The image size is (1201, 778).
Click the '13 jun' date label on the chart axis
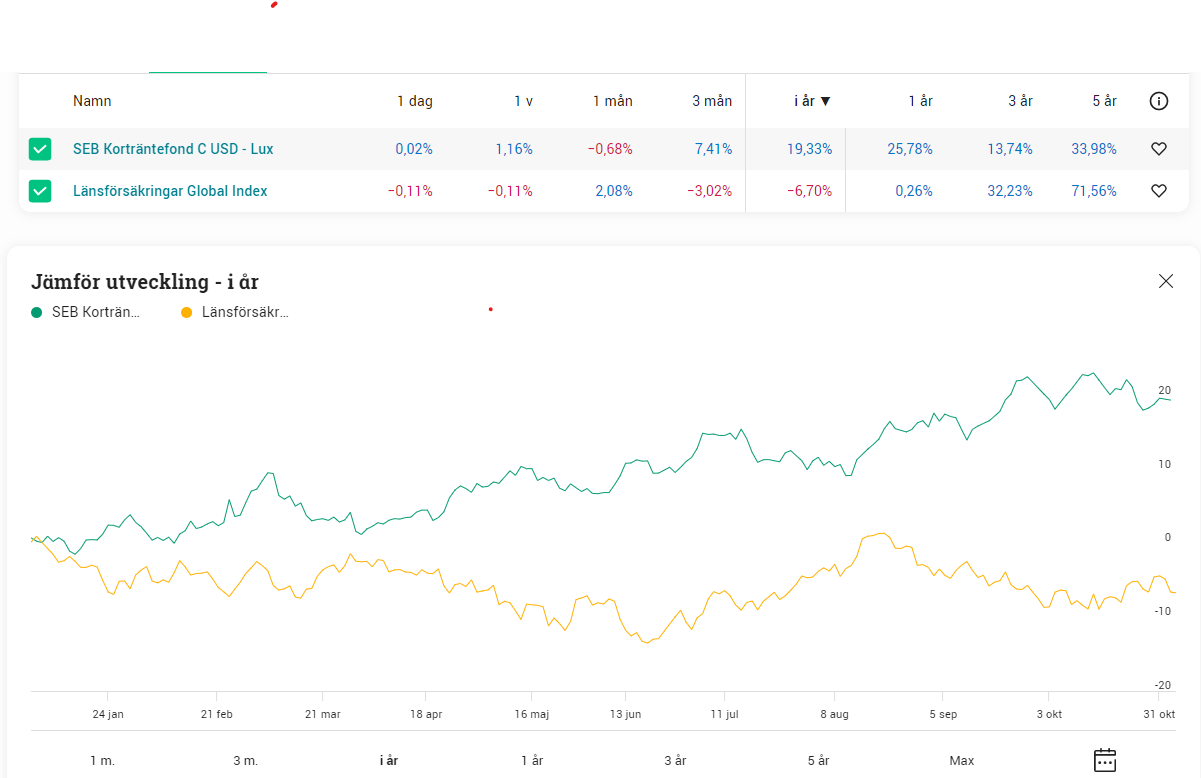[x=625, y=715]
